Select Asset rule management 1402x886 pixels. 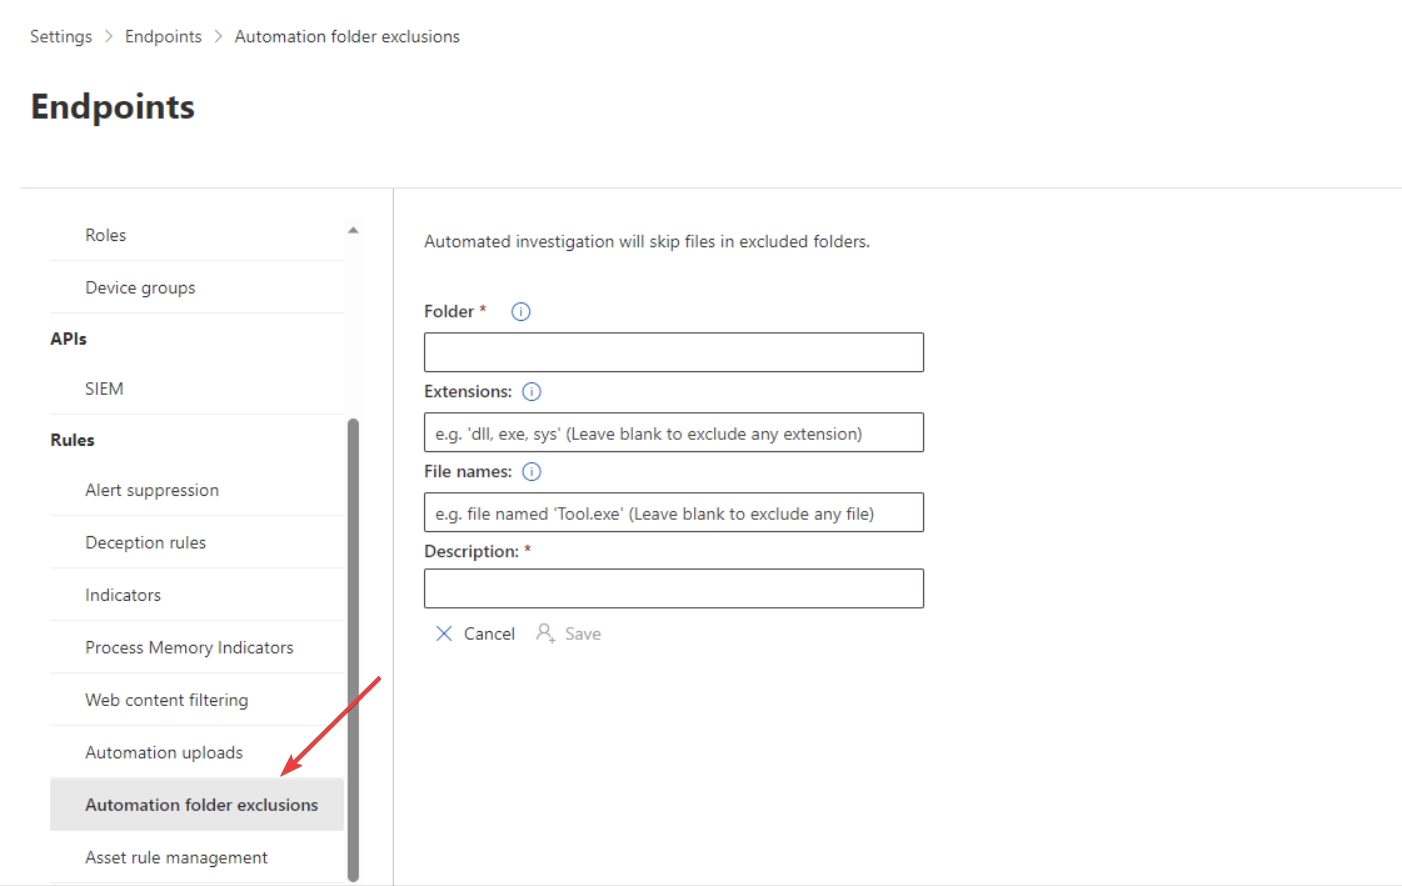coord(176,857)
